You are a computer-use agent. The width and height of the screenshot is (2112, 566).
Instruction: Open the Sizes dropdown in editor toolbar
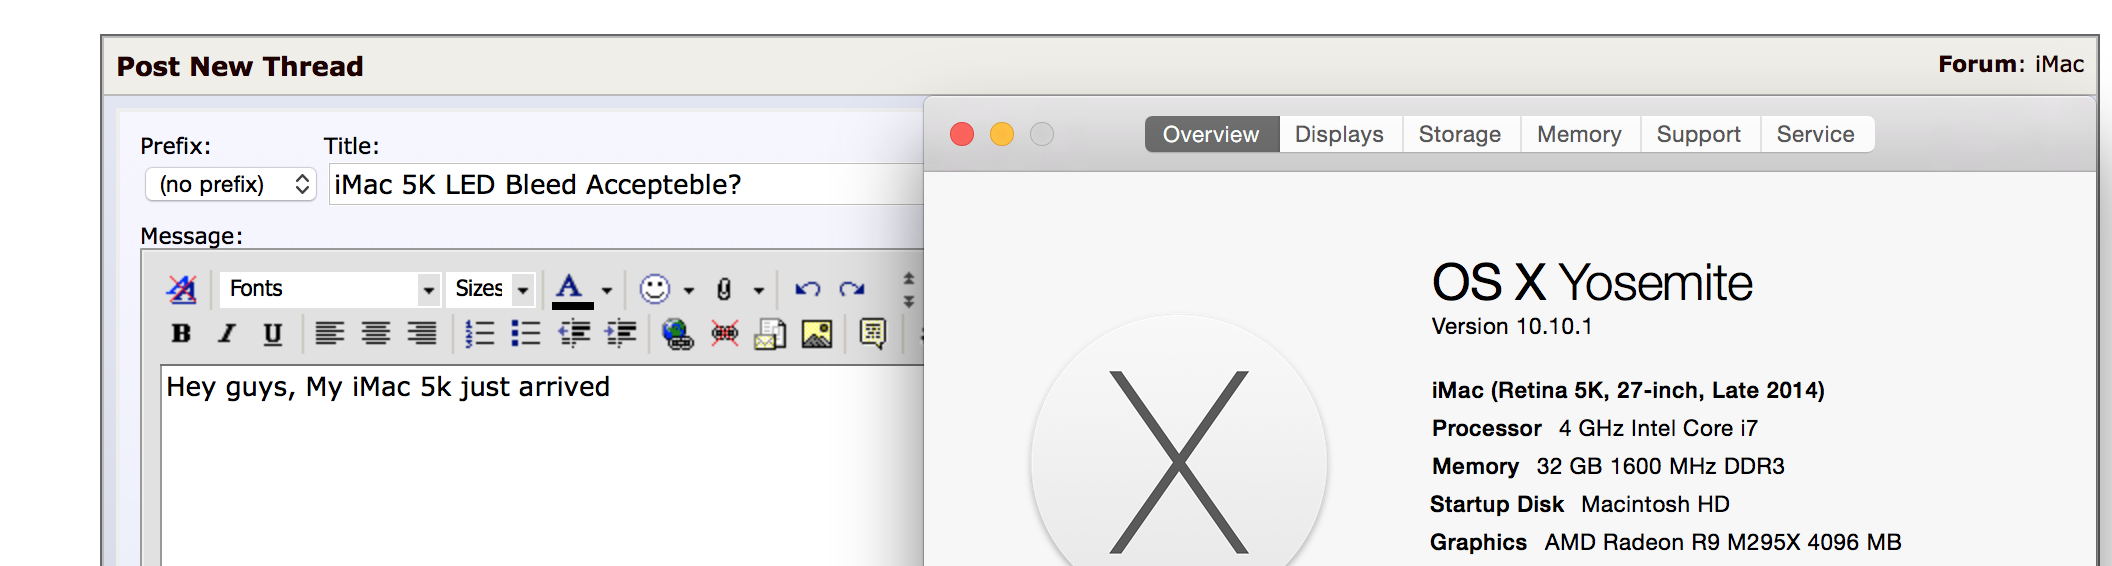(x=491, y=289)
